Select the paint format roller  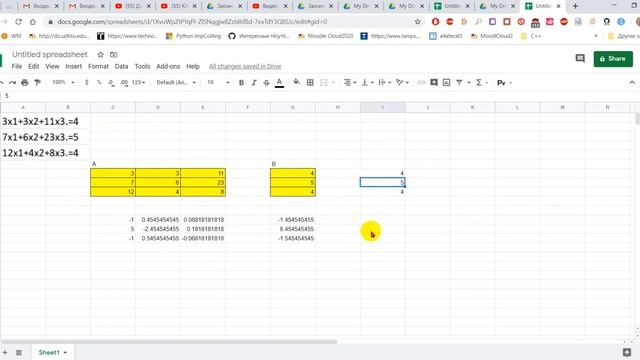pyautogui.click(x=38, y=82)
